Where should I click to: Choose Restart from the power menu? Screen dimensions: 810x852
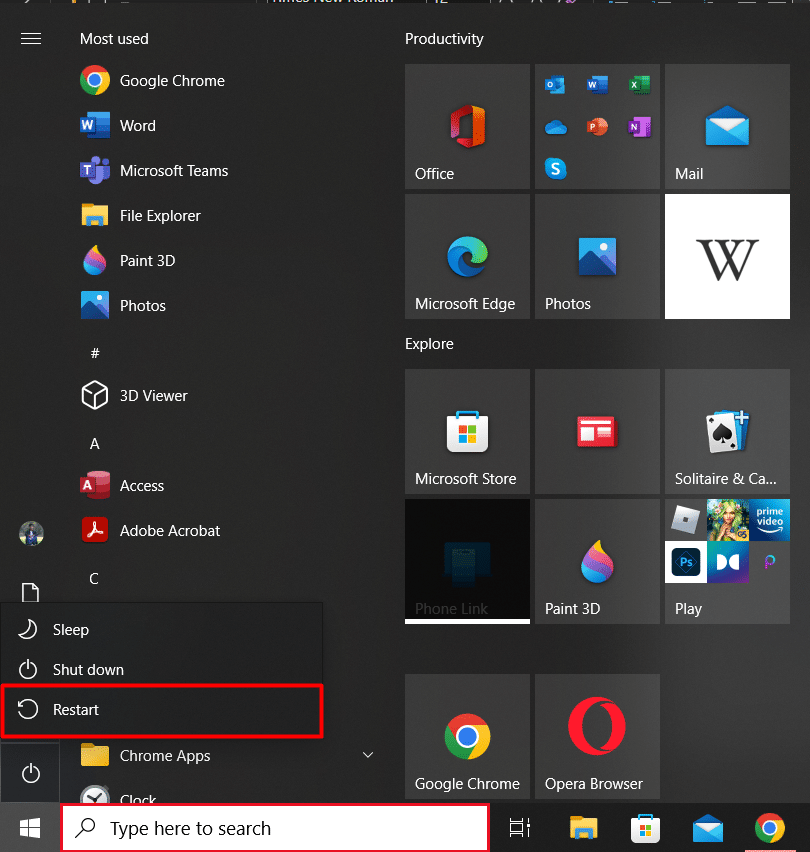(162, 710)
